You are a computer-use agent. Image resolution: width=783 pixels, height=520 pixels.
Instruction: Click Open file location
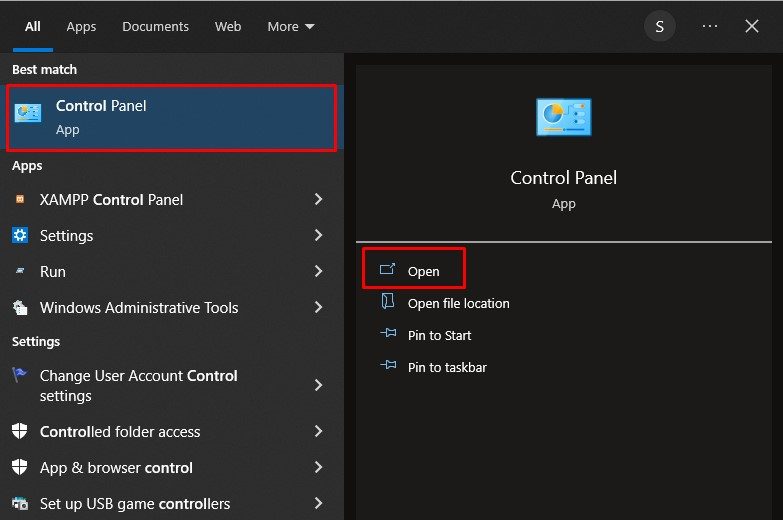click(458, 304)
